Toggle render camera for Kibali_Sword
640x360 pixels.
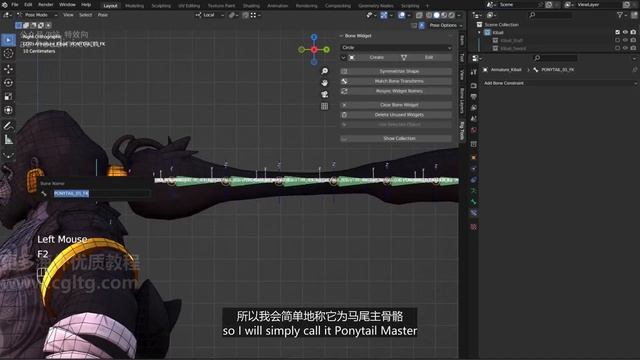point(633,48)
